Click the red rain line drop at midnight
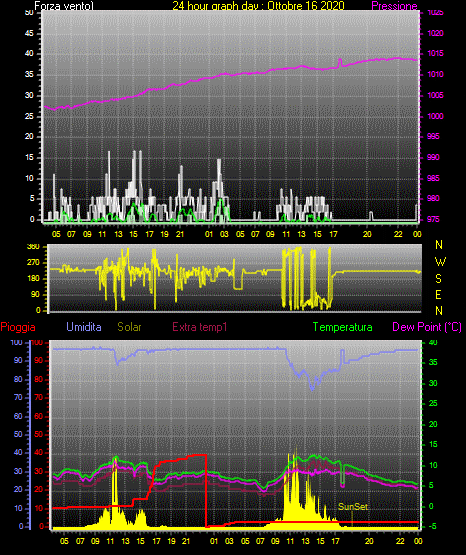The width and height of the screenshot is (466, 555). [206, 491]
